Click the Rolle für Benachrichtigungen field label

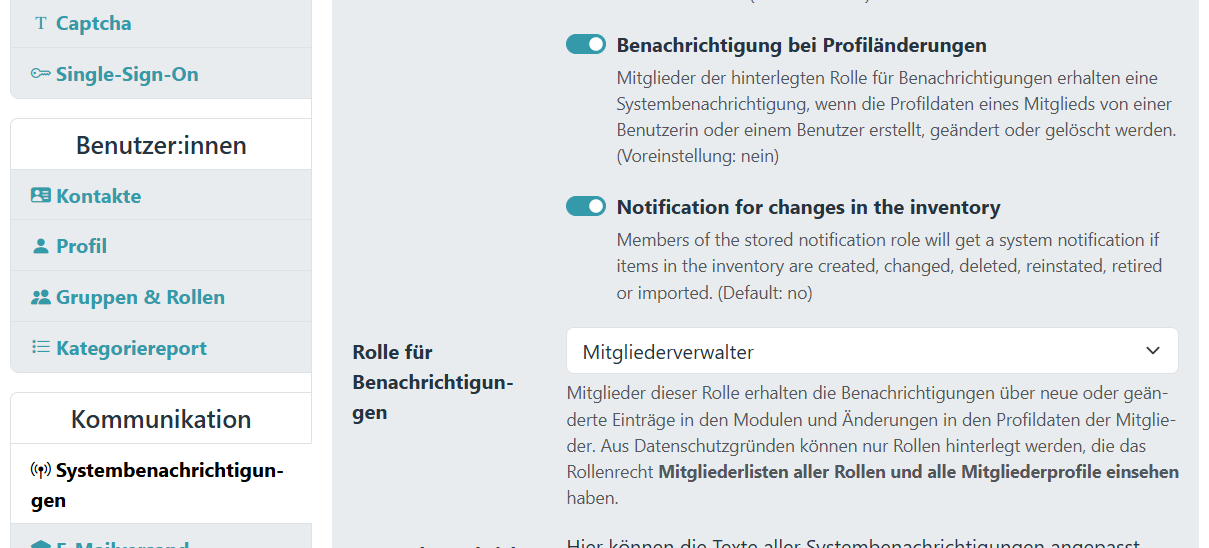click(433, 382)
